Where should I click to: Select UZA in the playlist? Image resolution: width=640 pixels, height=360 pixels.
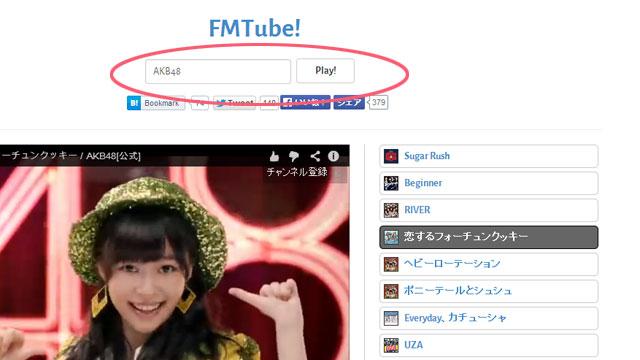pyautogui.click(x=489, y=345)
